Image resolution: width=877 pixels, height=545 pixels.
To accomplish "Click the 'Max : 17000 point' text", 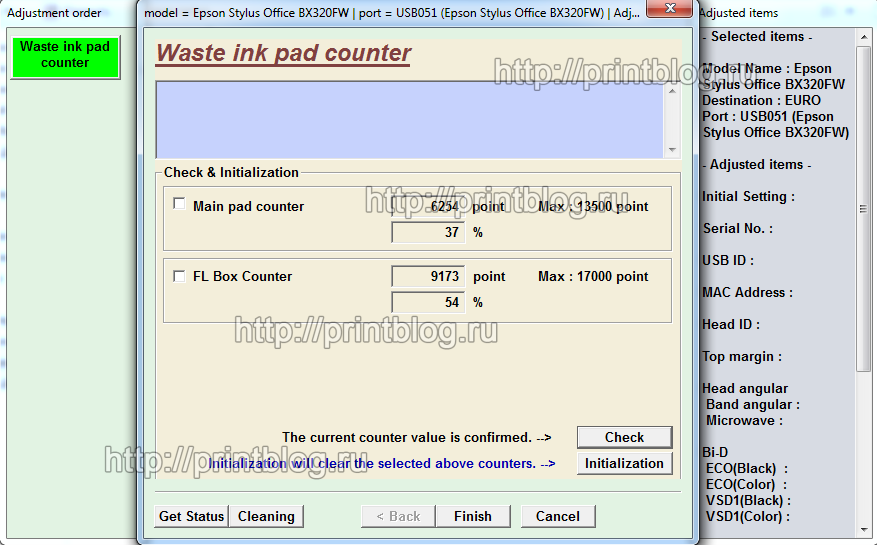I will pyautogui.click(x=593, y=276).
